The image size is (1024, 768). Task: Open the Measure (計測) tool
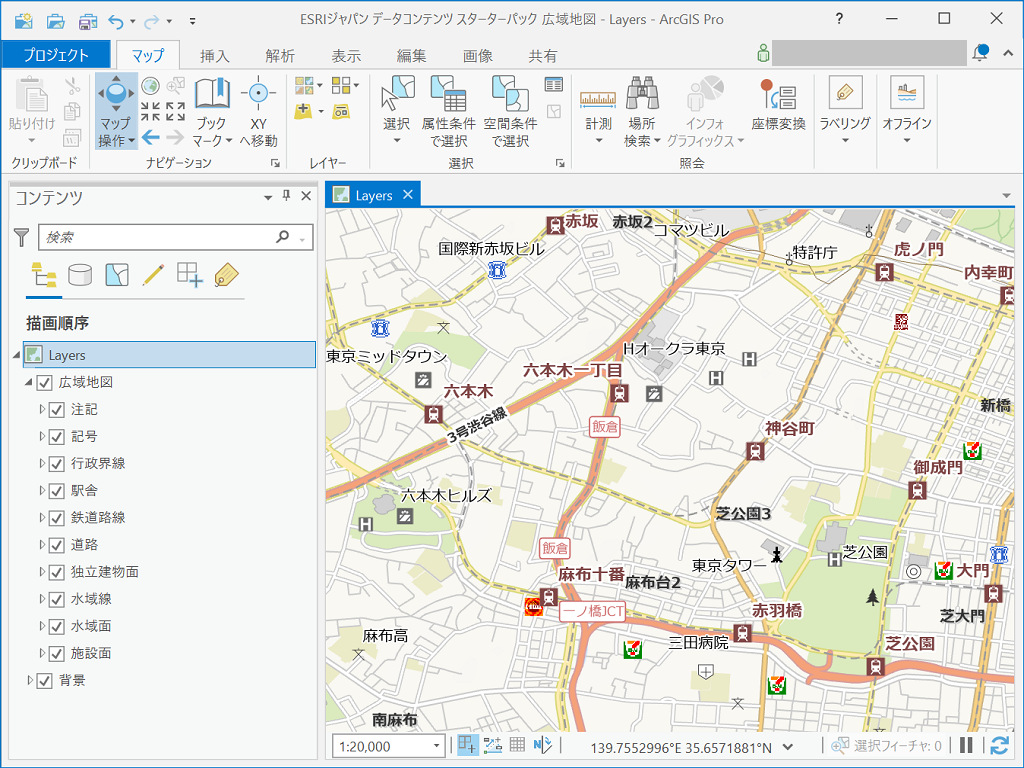tap(598, 98)
